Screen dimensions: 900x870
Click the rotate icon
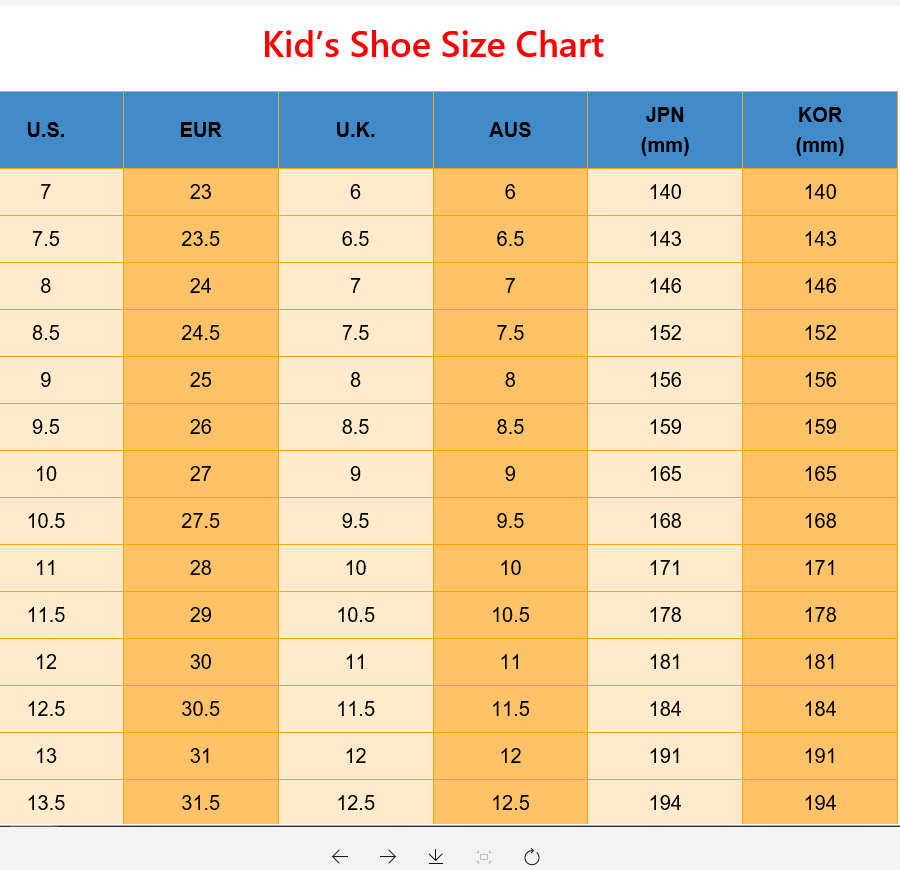pyautogui.click(x=532, y=856)
